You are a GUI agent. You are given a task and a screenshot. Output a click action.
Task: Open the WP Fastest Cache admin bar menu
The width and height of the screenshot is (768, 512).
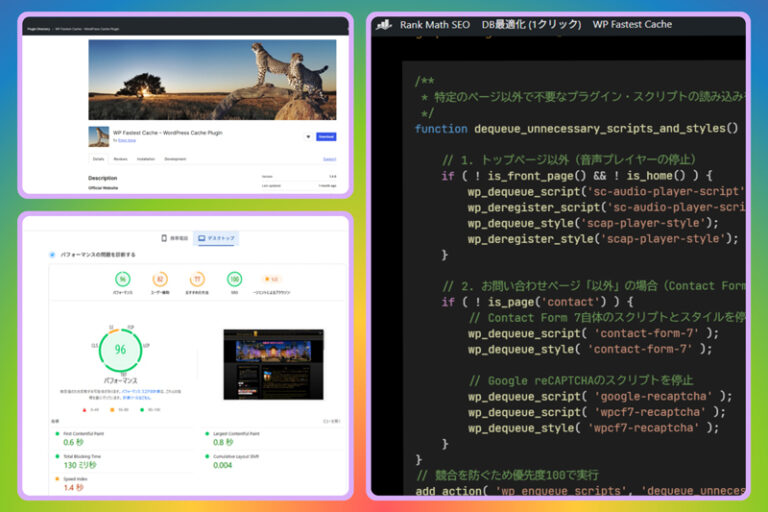(632, 24)
